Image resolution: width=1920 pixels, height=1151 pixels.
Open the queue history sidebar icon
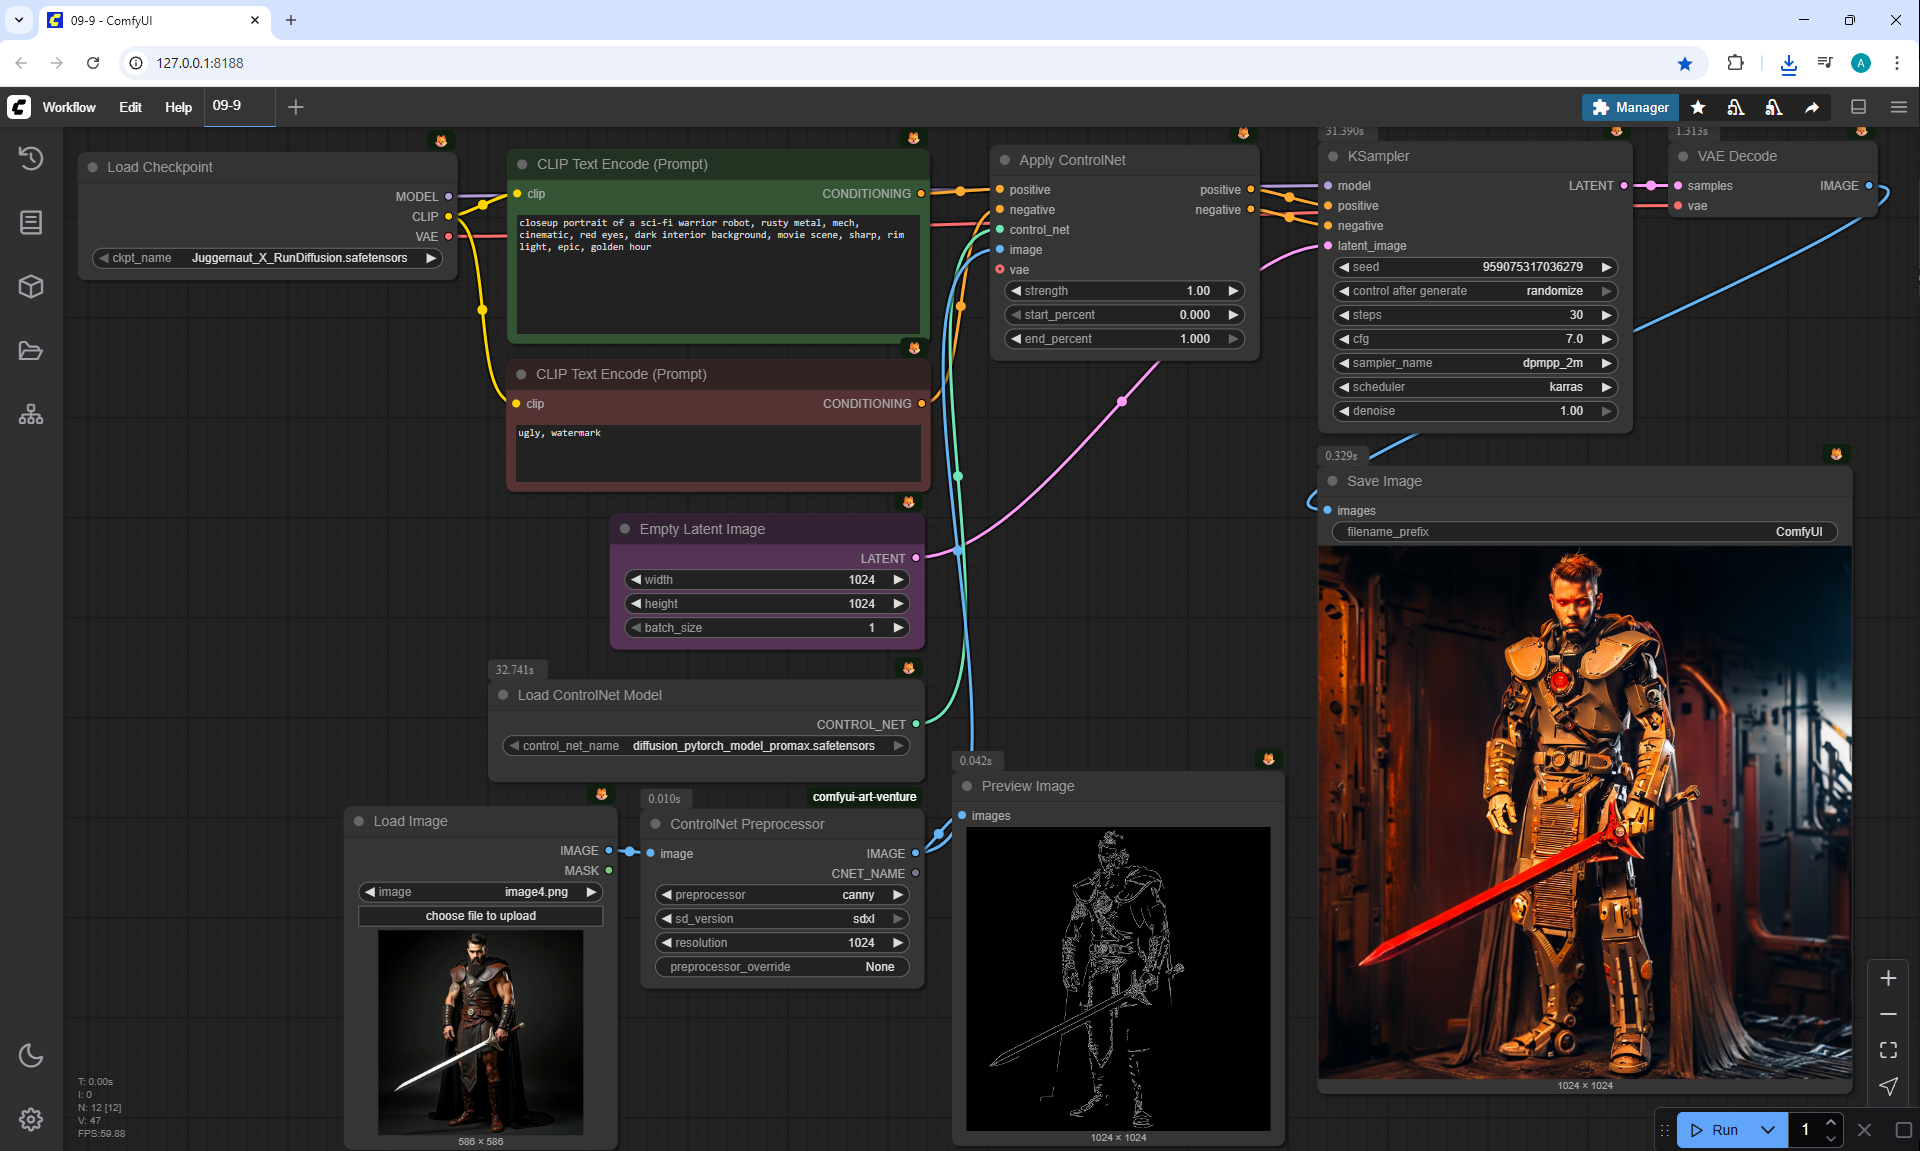[31, 158]
